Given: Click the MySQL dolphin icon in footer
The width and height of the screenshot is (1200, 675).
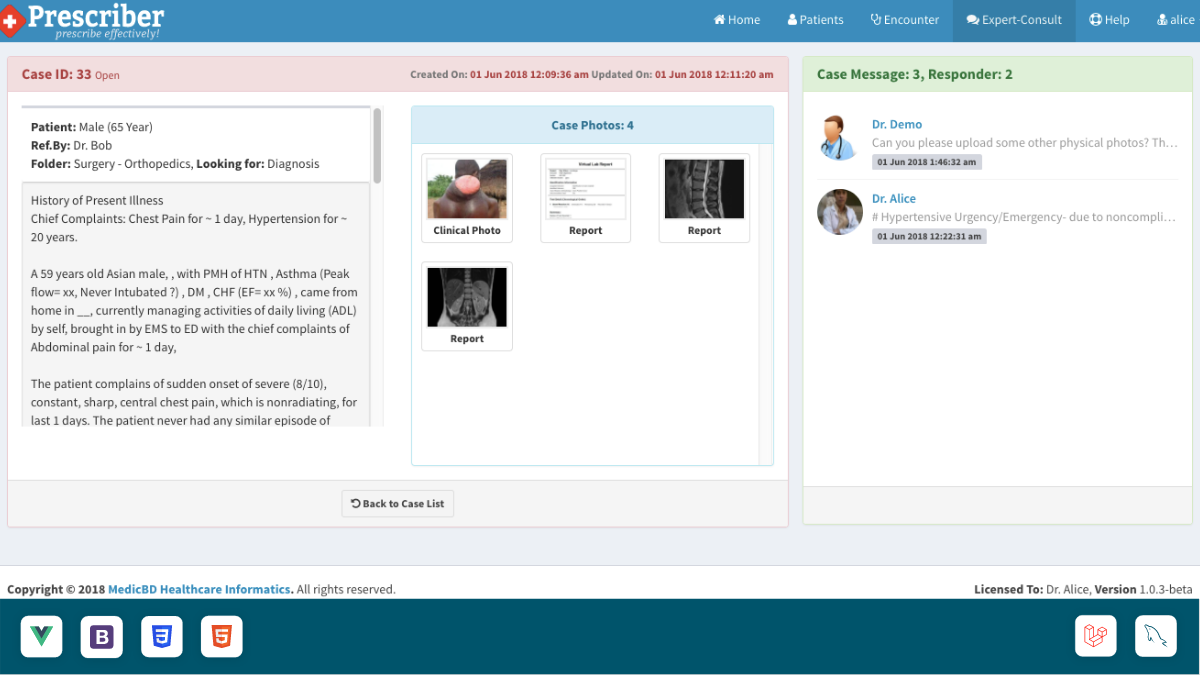Looking at the screenshot, I should coord(1156,637).
